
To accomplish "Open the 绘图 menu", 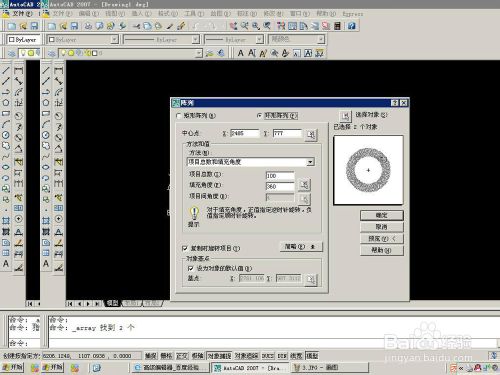I will 221,14.
